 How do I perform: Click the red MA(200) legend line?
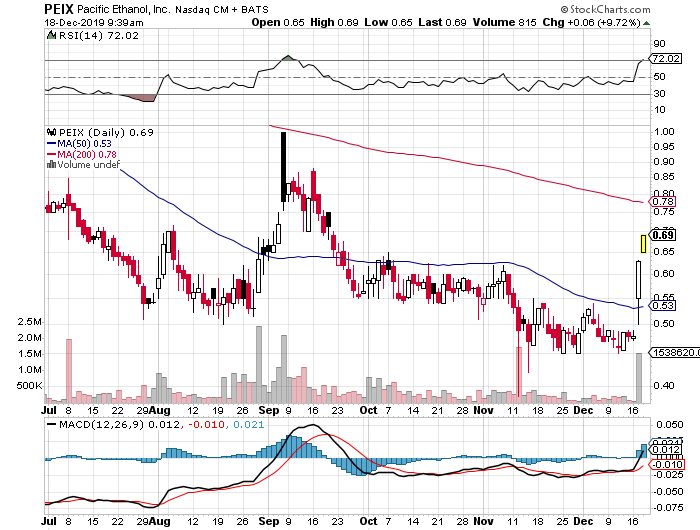coord(51,154)
